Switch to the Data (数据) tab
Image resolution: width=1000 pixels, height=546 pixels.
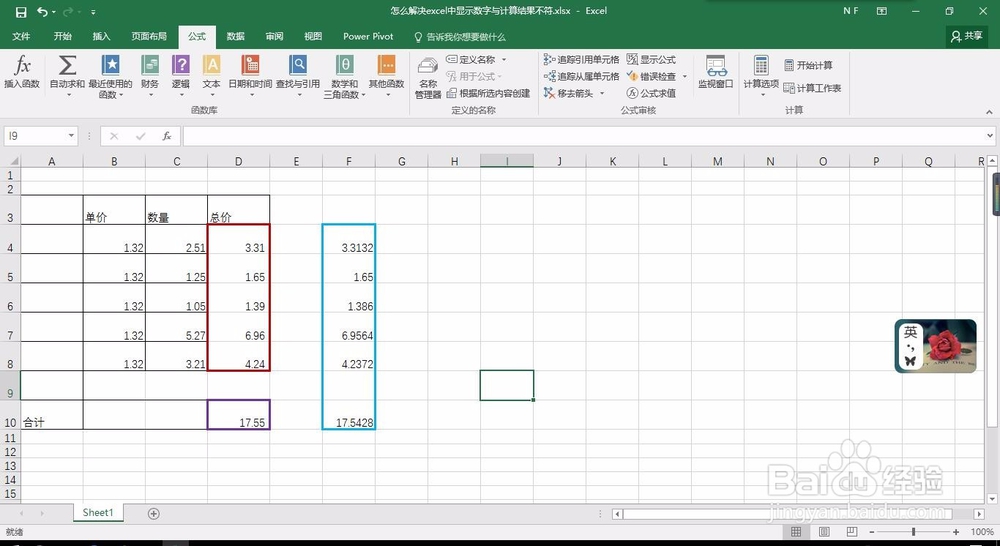pyautogui.click(x=235, y=36)
